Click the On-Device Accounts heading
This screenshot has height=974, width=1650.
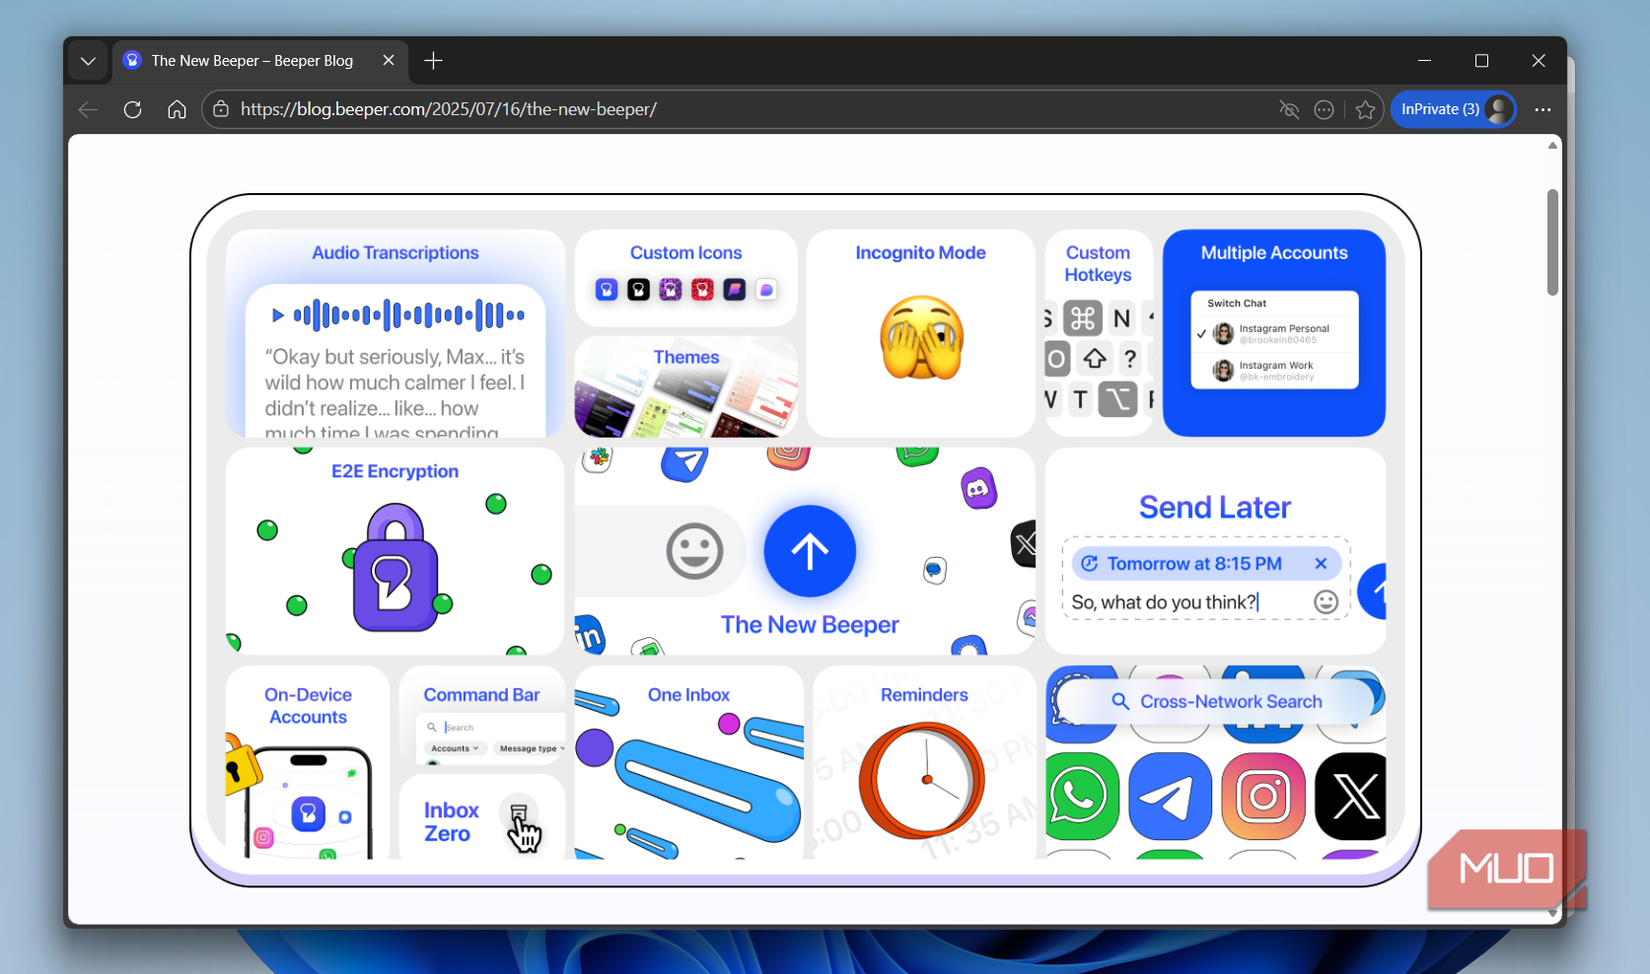pos(308,706)
